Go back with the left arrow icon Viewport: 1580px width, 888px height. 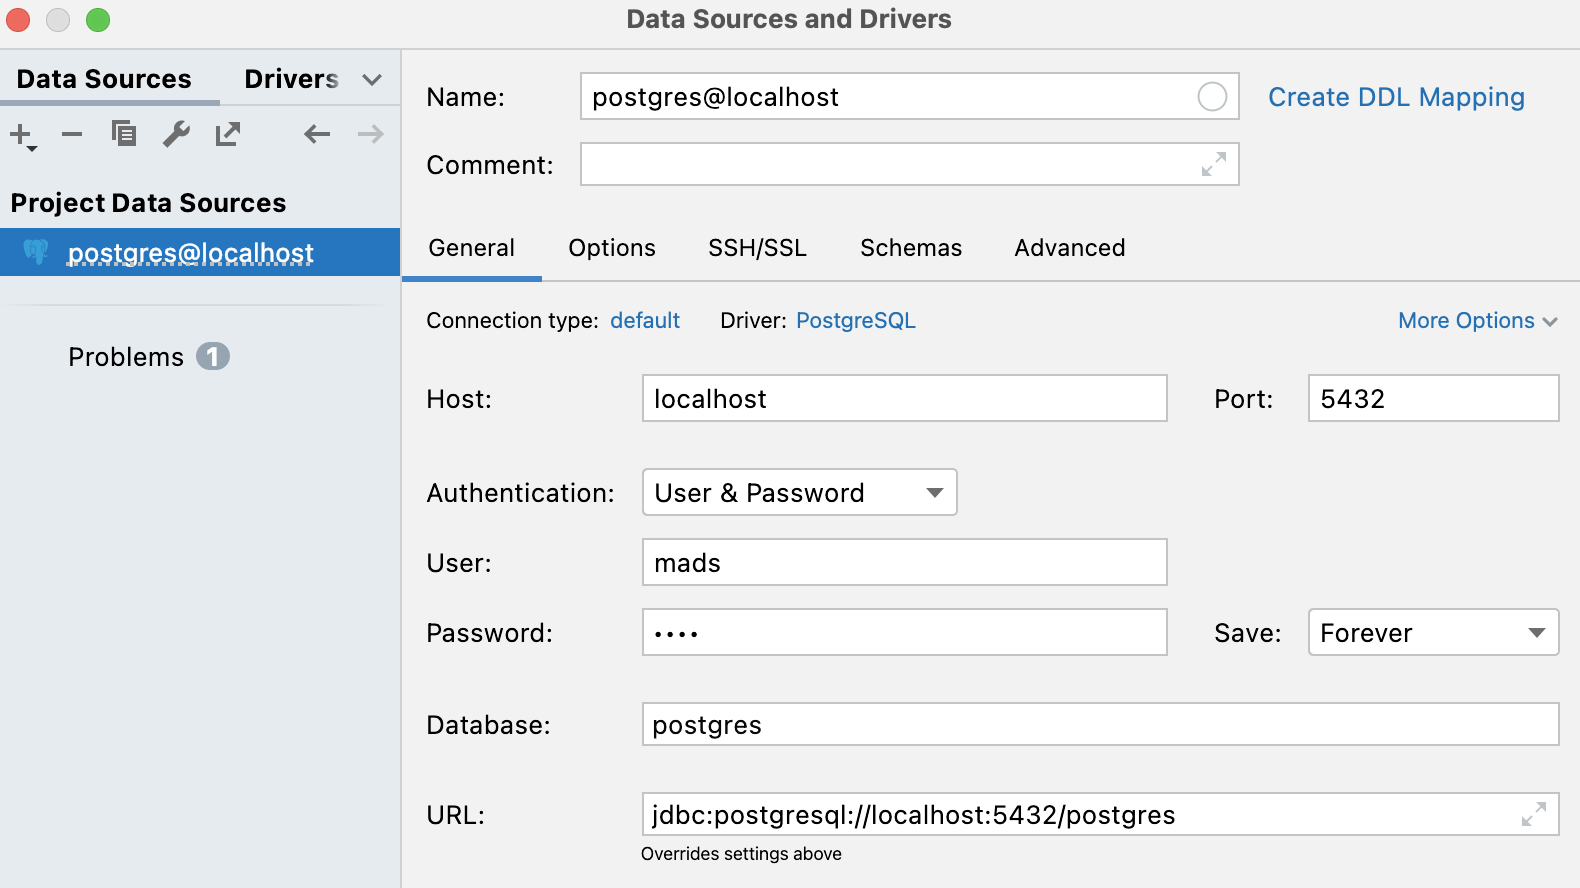[x=317, y=134]
